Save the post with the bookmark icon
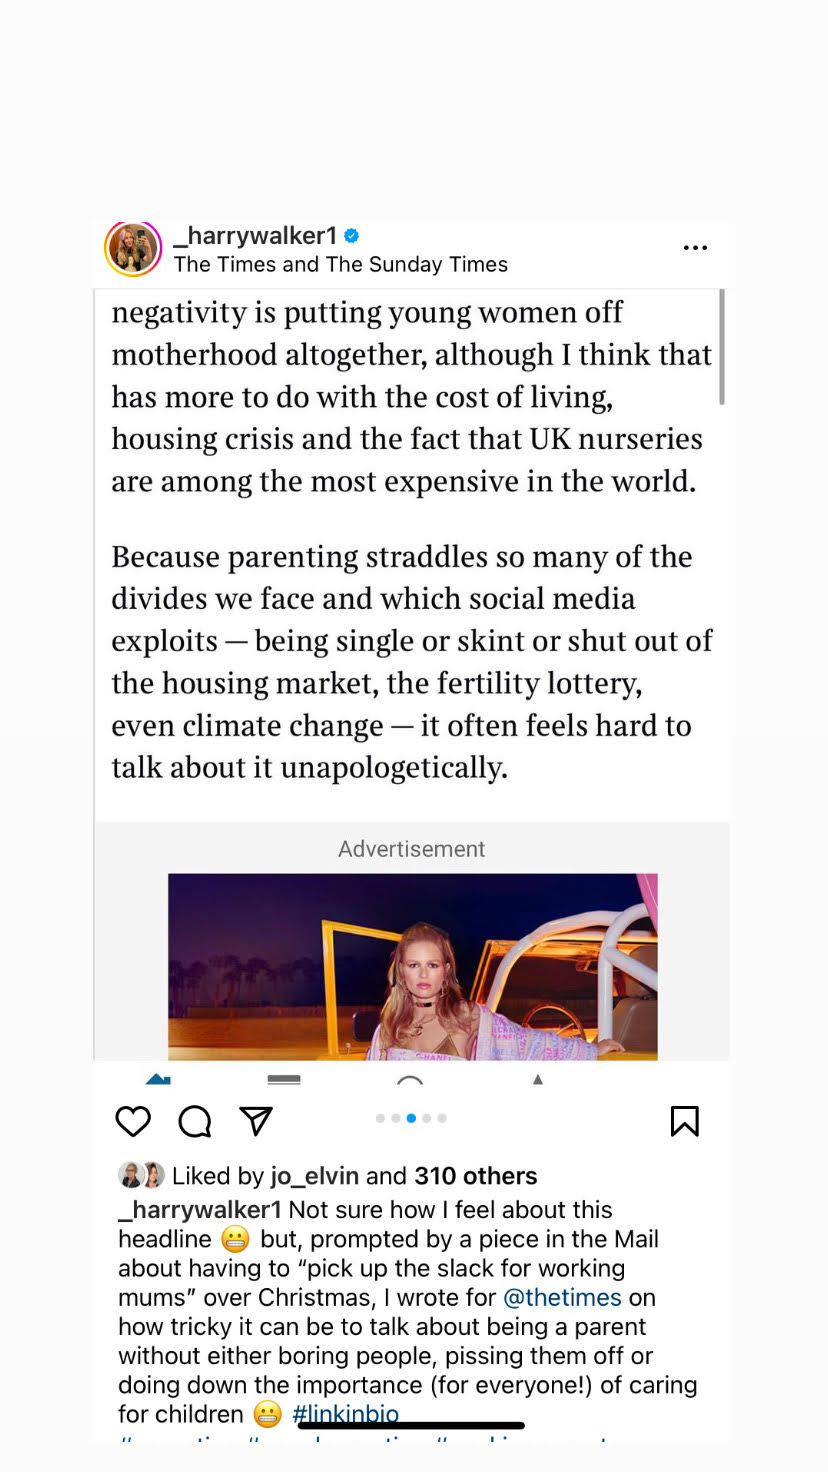 pyautogui.click(x=684, y=1122)
